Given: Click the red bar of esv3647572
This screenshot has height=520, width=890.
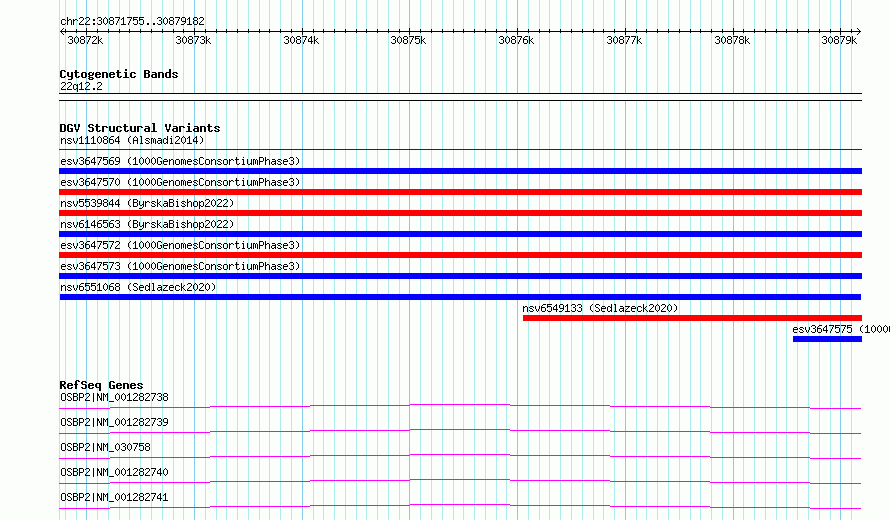Looking at the screenshot, I should 460,255.
